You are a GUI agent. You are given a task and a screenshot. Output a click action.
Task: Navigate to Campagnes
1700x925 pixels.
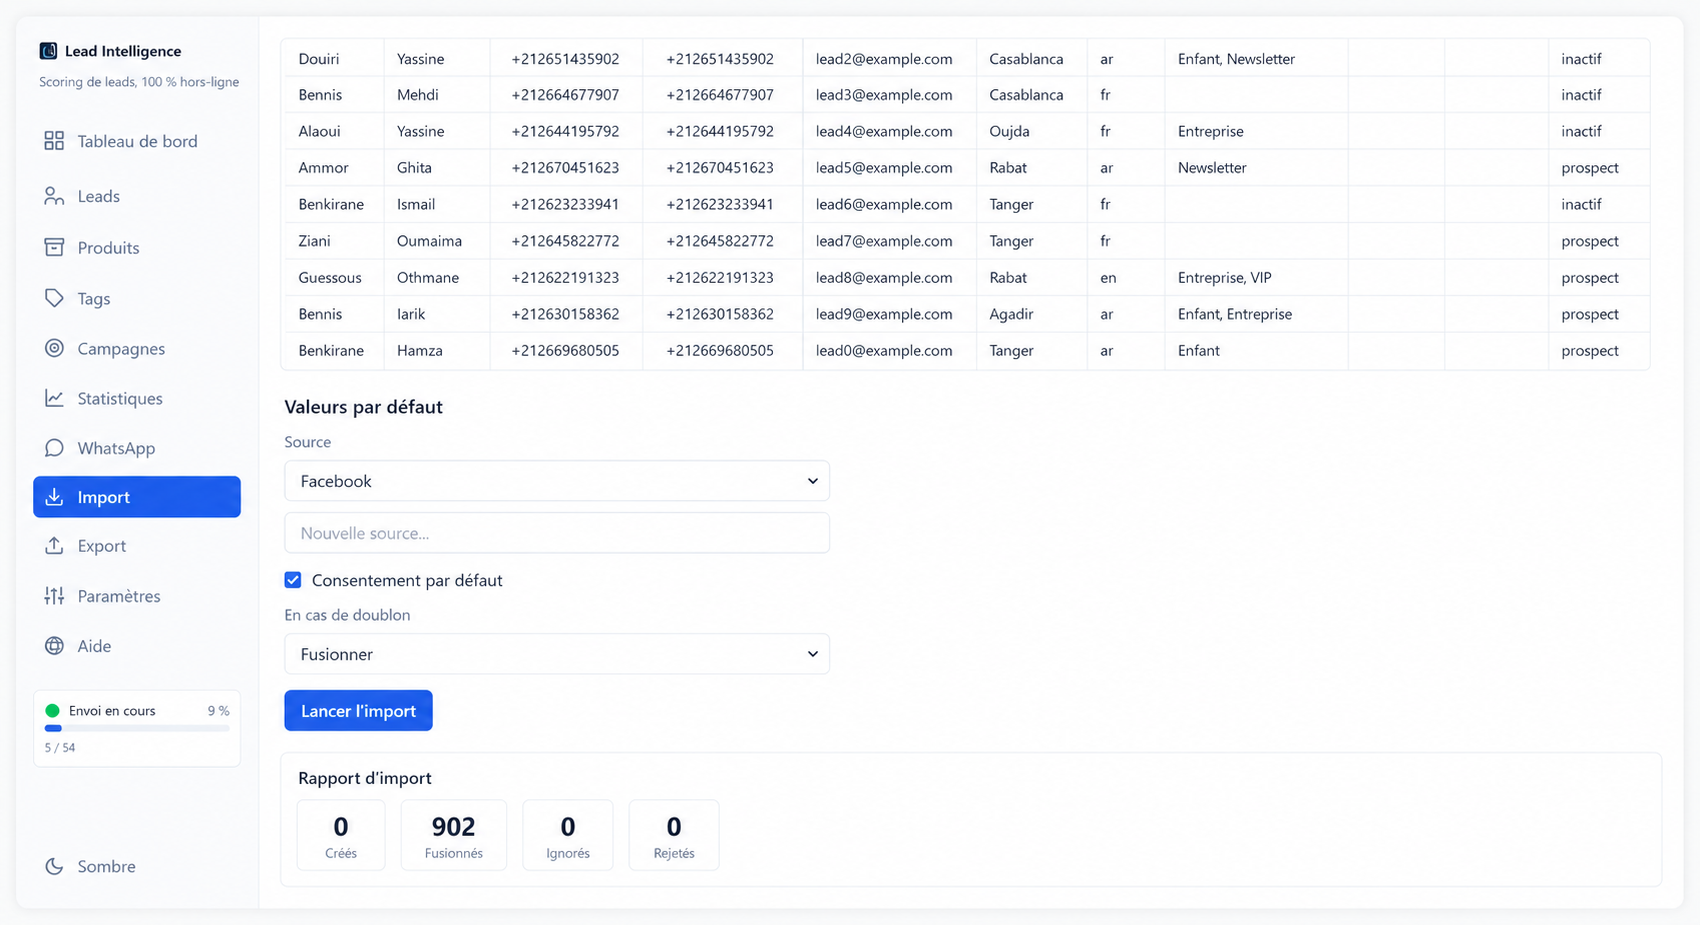pos(137,348)
